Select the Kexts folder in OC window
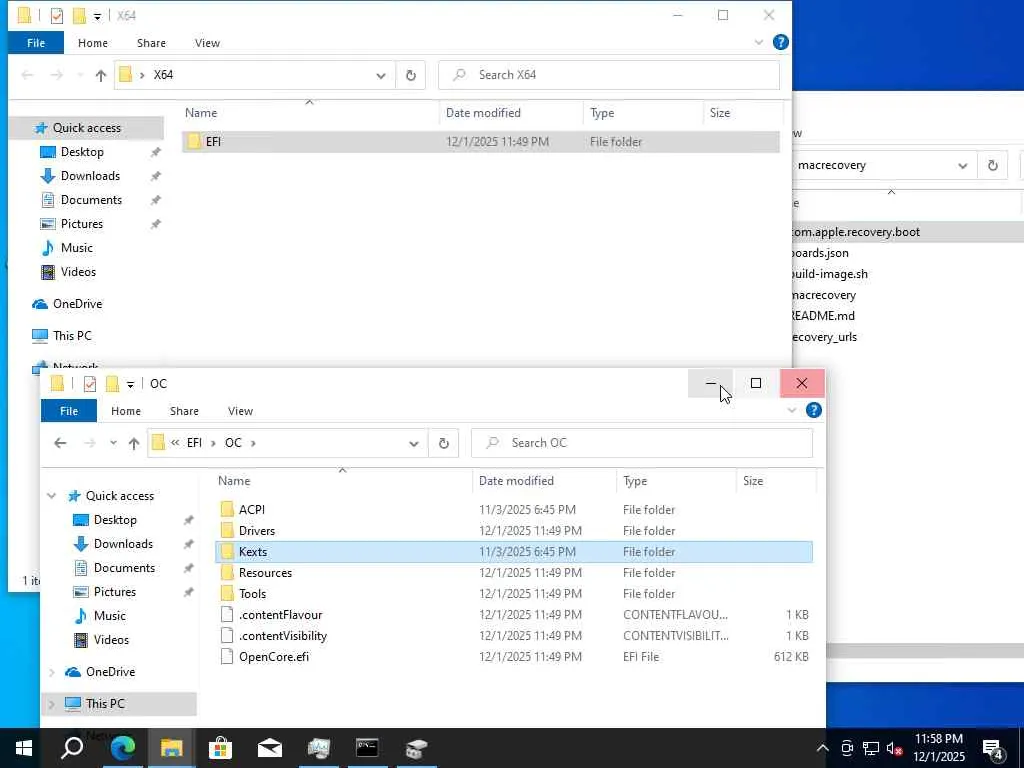 click(x=514, y=552)
